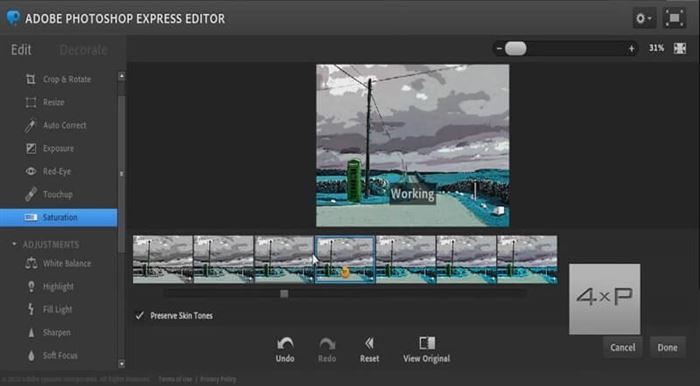Click the sidebar scroll up arrow

(121, 76)
